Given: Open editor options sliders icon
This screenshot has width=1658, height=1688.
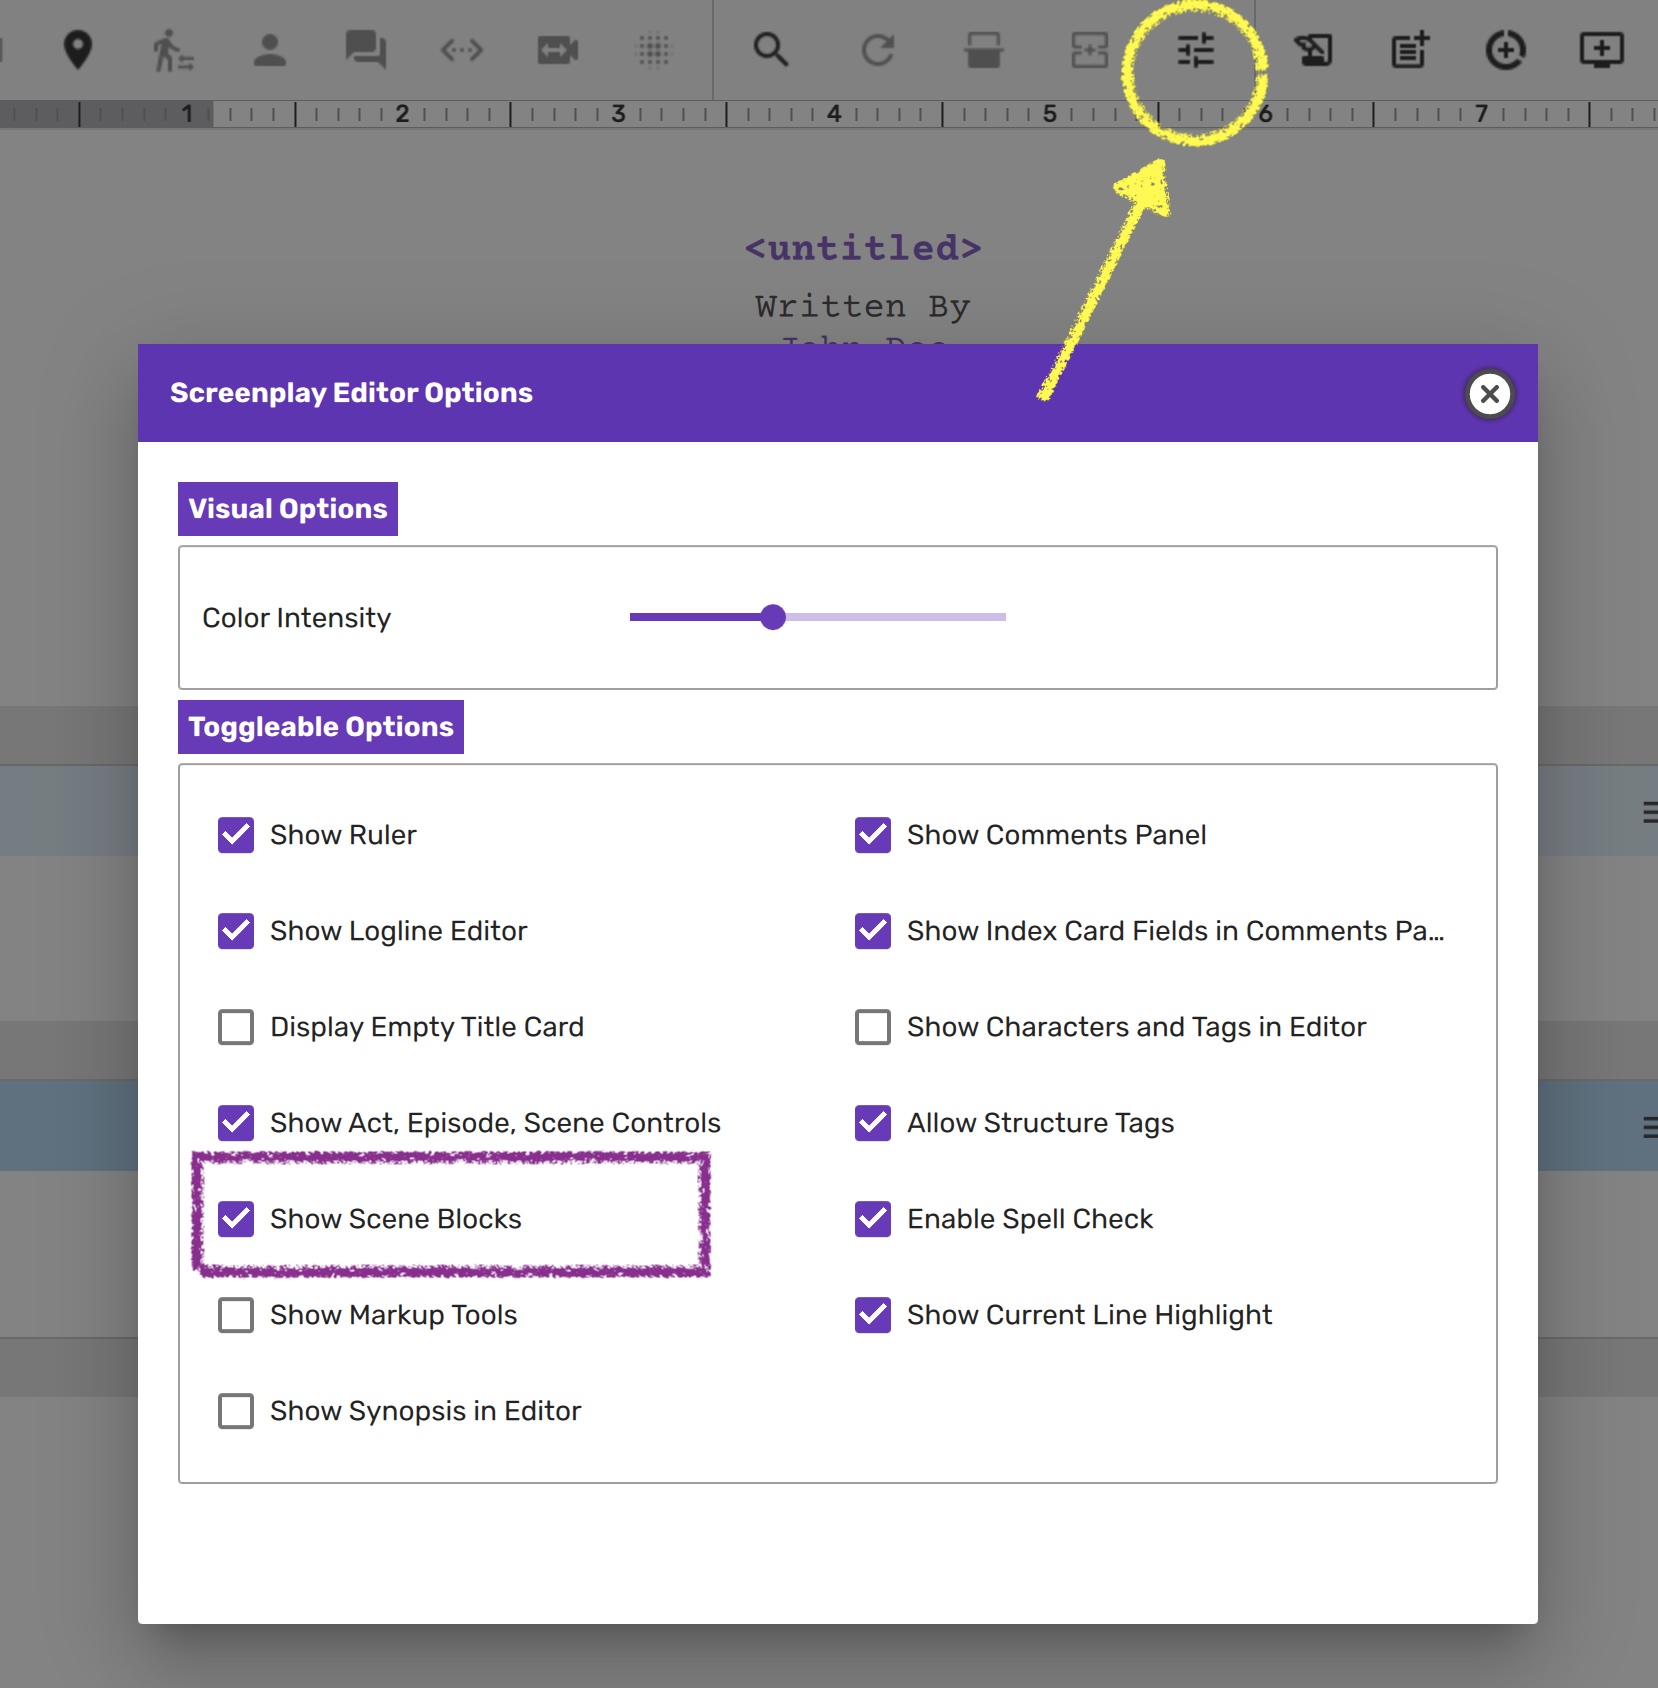Looking at the screenshot, I should coord(1195,49).
